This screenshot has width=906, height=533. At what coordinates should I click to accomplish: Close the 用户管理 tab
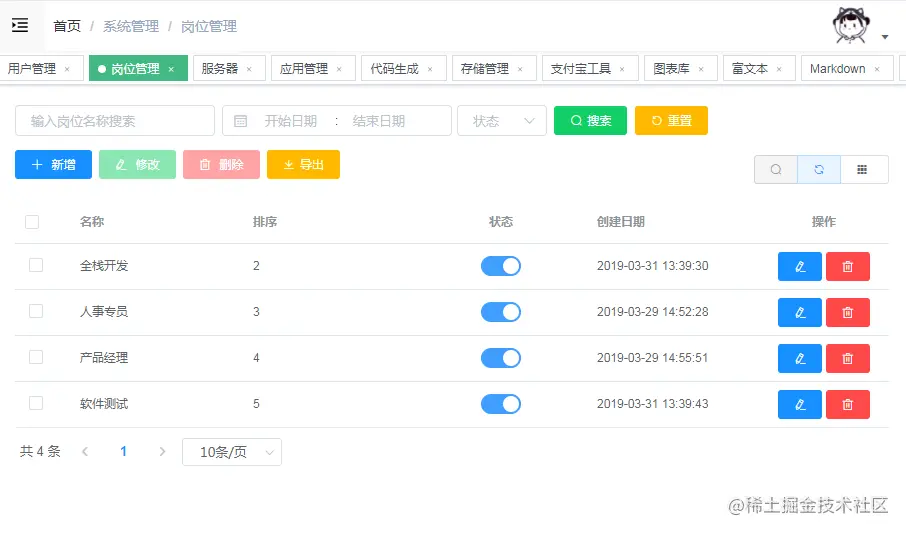[67, 69]
